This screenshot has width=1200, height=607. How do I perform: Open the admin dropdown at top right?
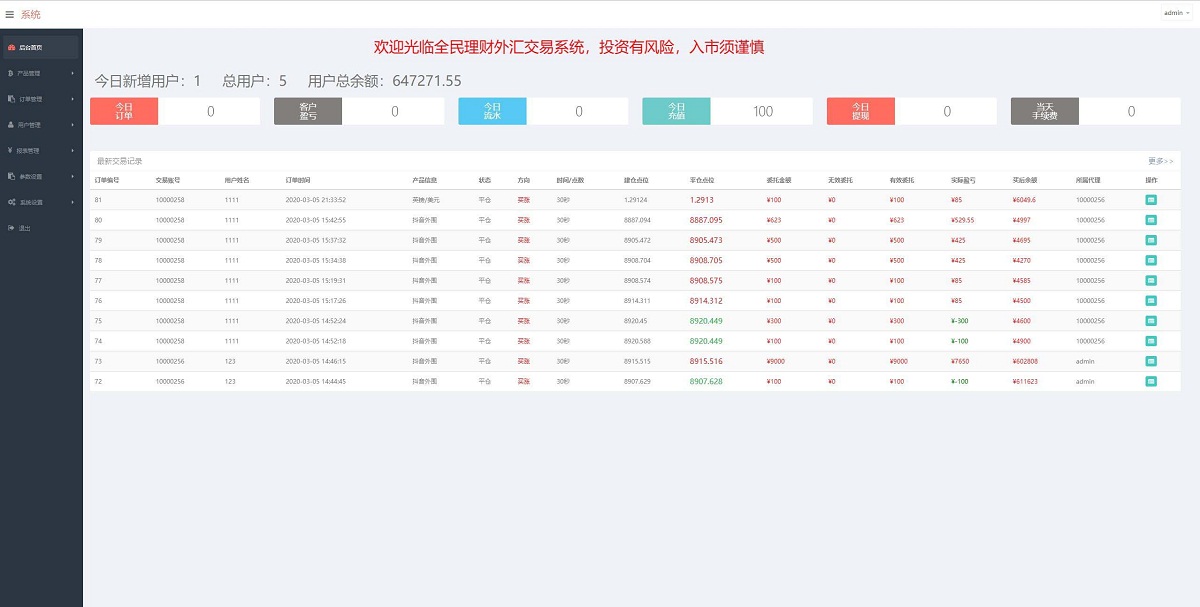tap(1174, 10)
